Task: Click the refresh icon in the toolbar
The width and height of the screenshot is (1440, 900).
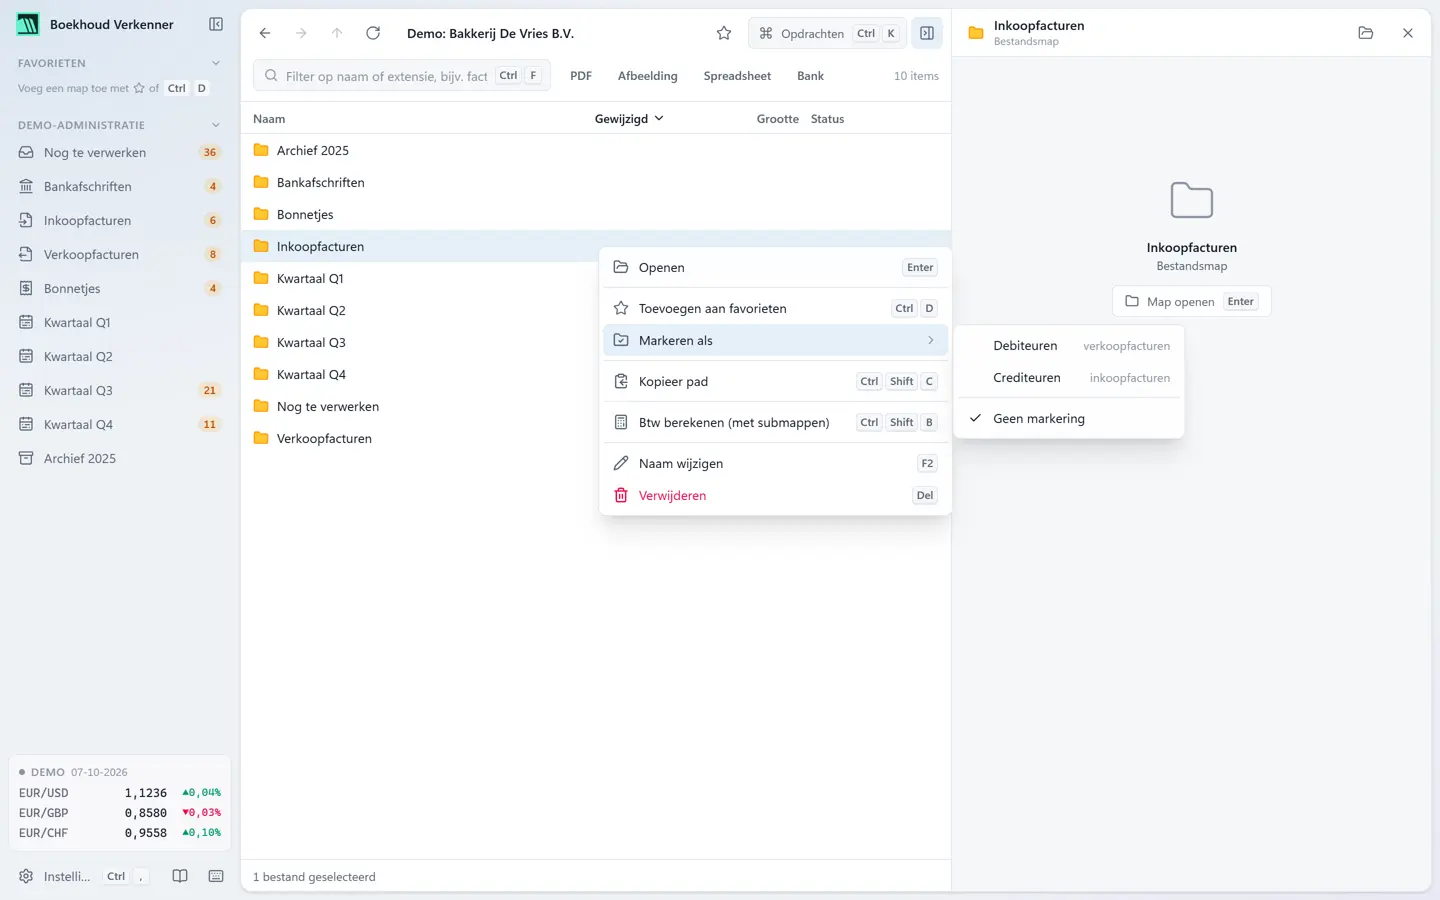Action: (373, 33)
